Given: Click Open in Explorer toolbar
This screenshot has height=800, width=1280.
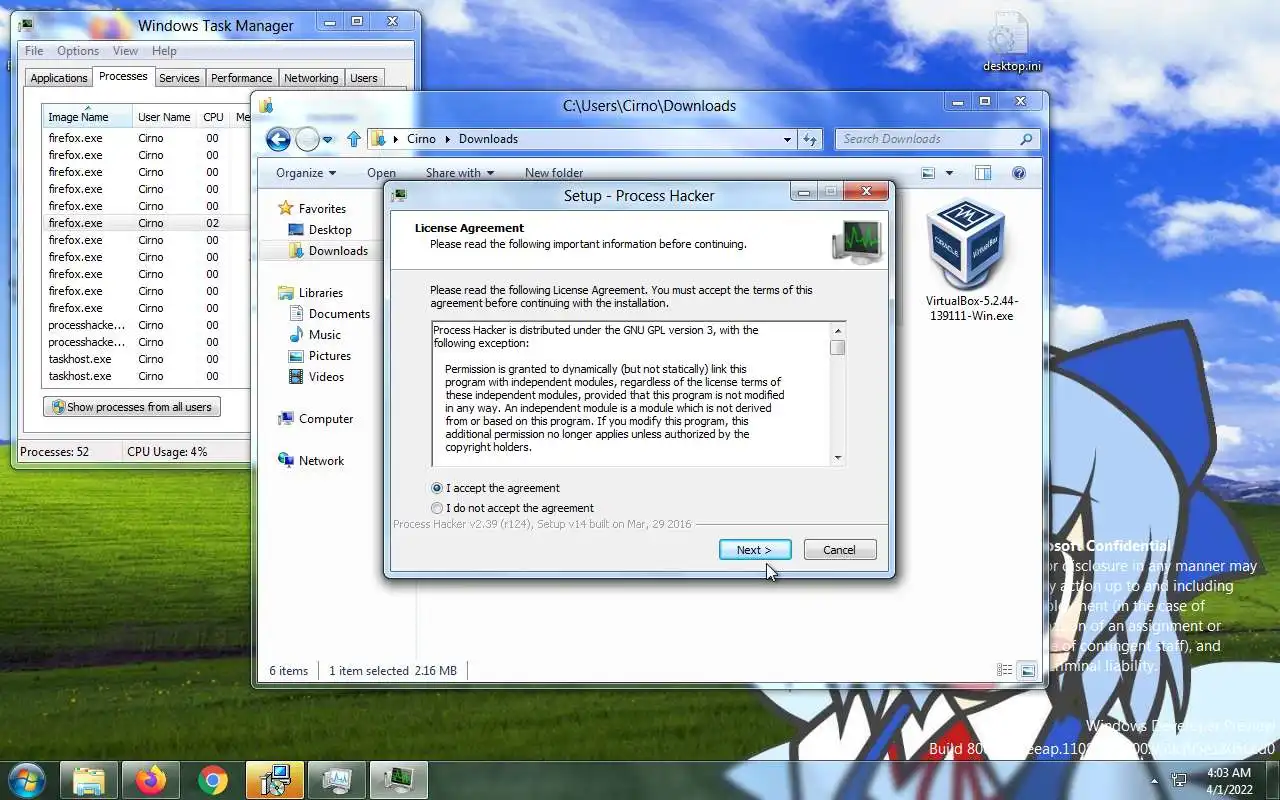Looking at the screenshot, I should point(381,173).
